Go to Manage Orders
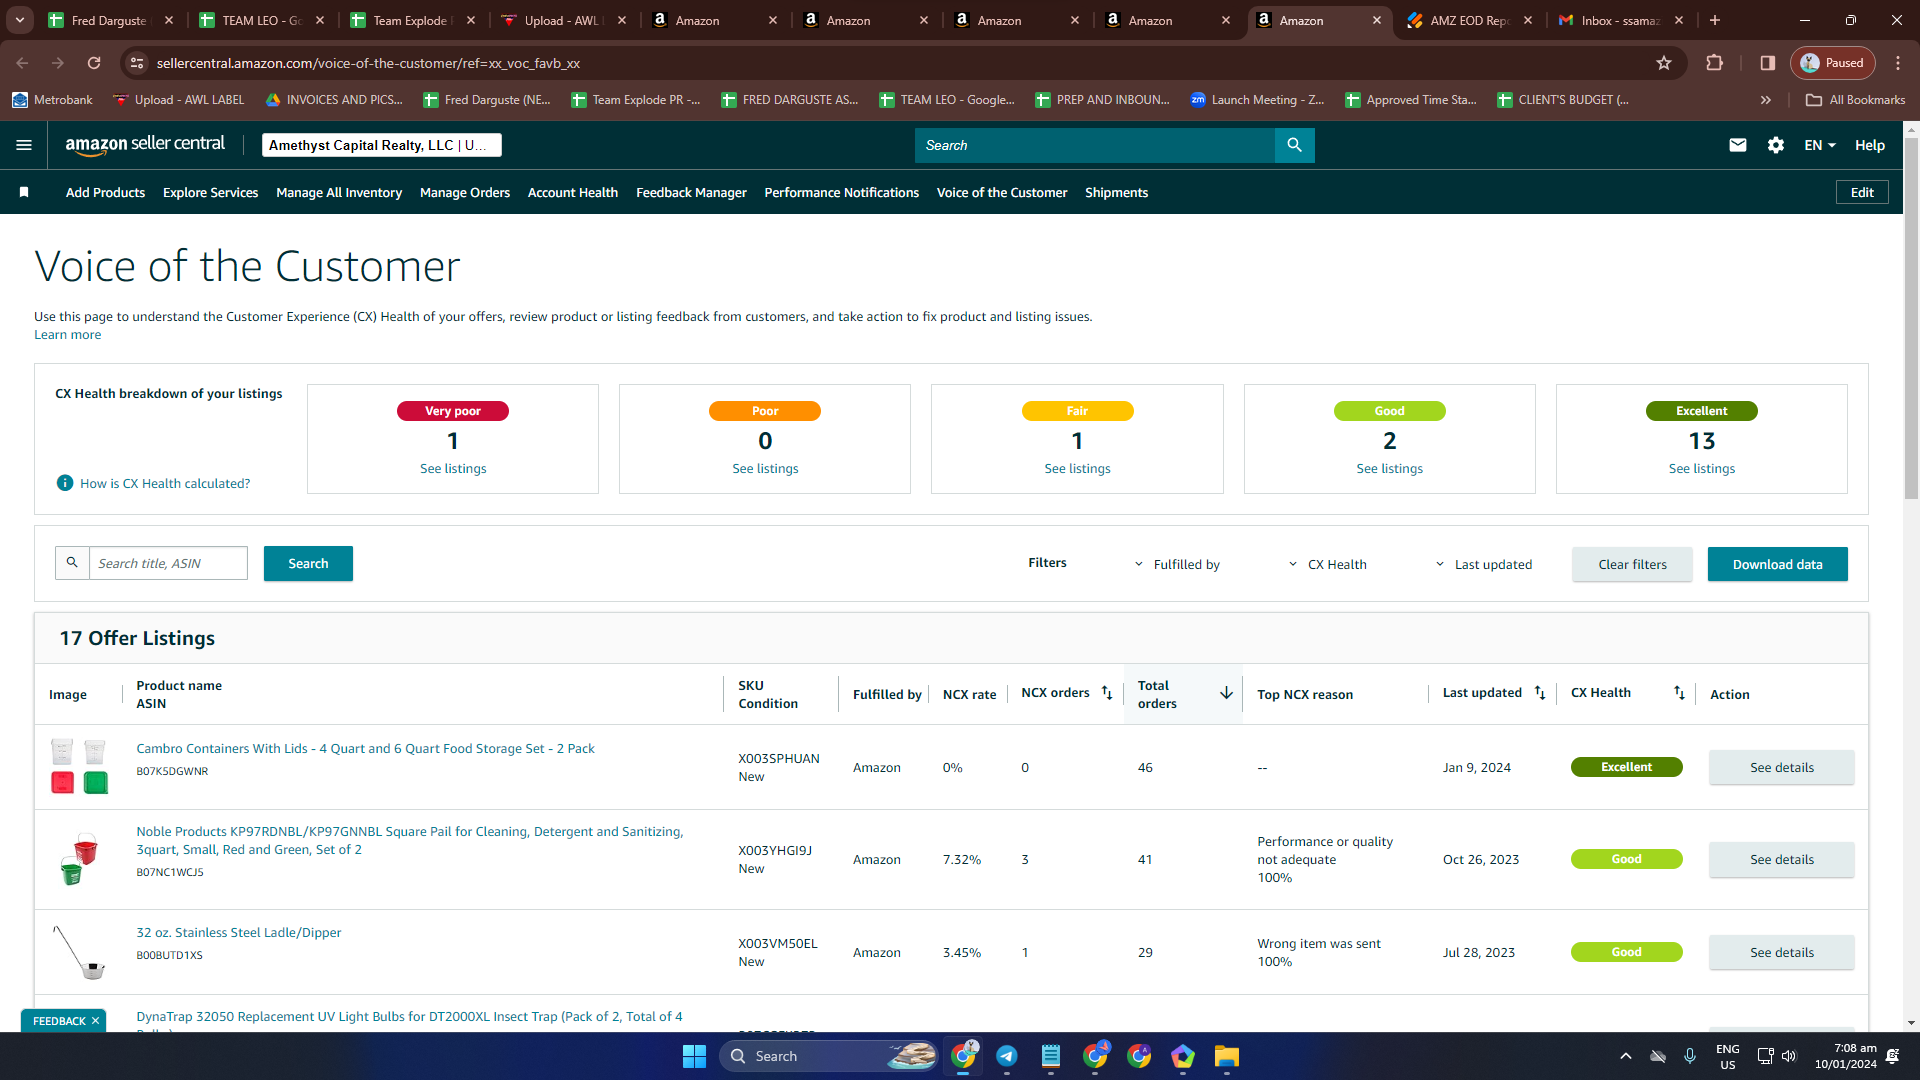Screen dimensions: 1920x1080 tap(465, 192)
